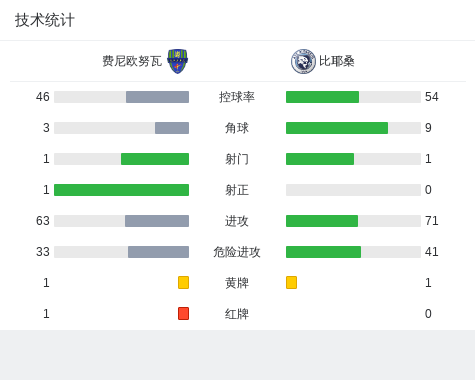The height and width of the screenshot is (380, 475).
Task: Click 费尼欧努瓦's green 射正 bar
Action: tap(121, 190)
